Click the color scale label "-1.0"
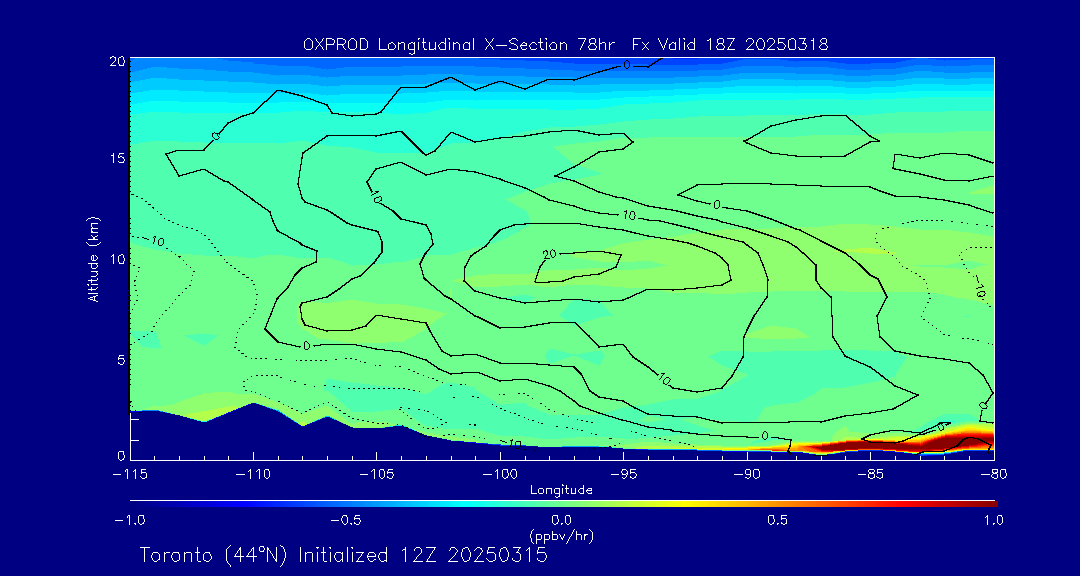The image size is (1080, 576). pyautogui.click(x=130, y=520)
